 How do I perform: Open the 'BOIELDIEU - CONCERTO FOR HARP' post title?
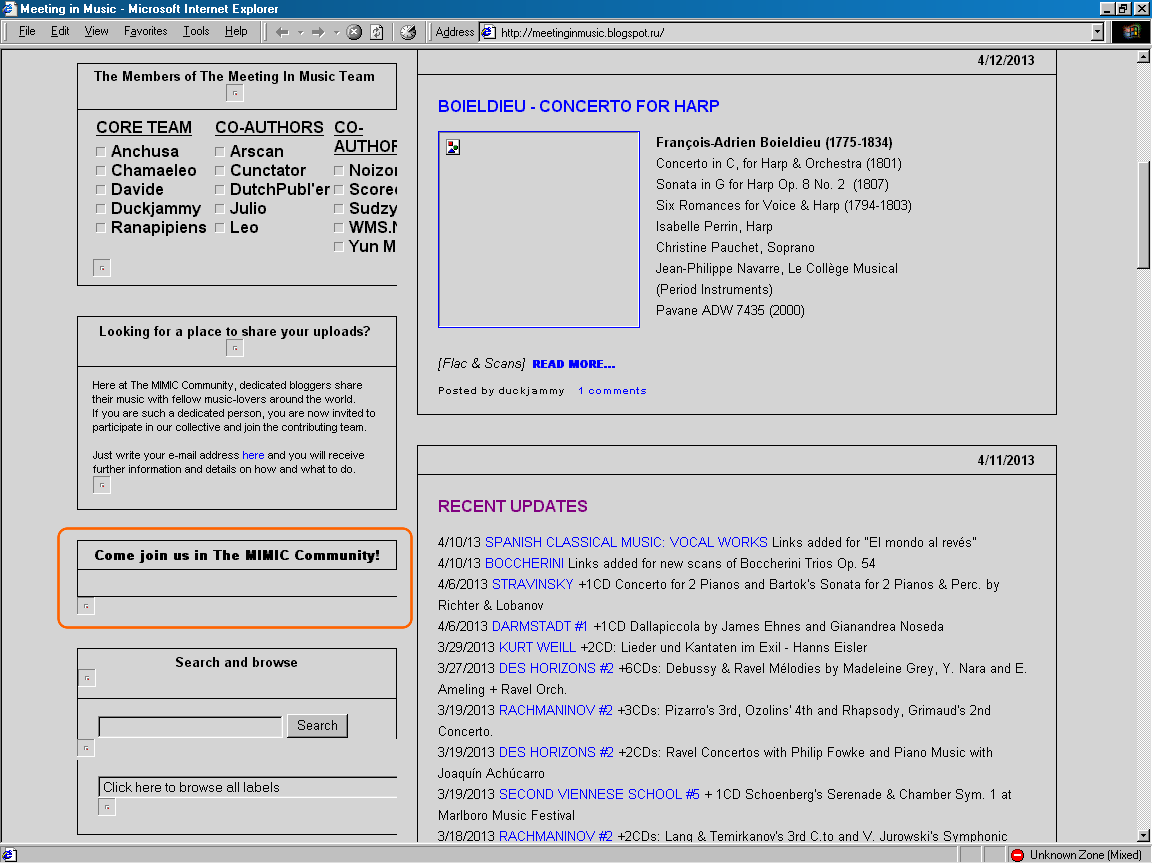point(578,107)
